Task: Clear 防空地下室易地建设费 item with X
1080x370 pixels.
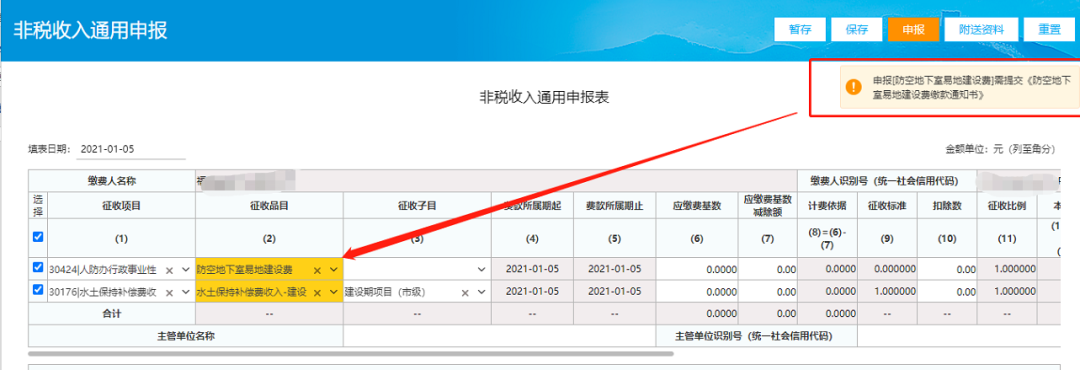Action: pyautogui.click(x=317, y=270)
